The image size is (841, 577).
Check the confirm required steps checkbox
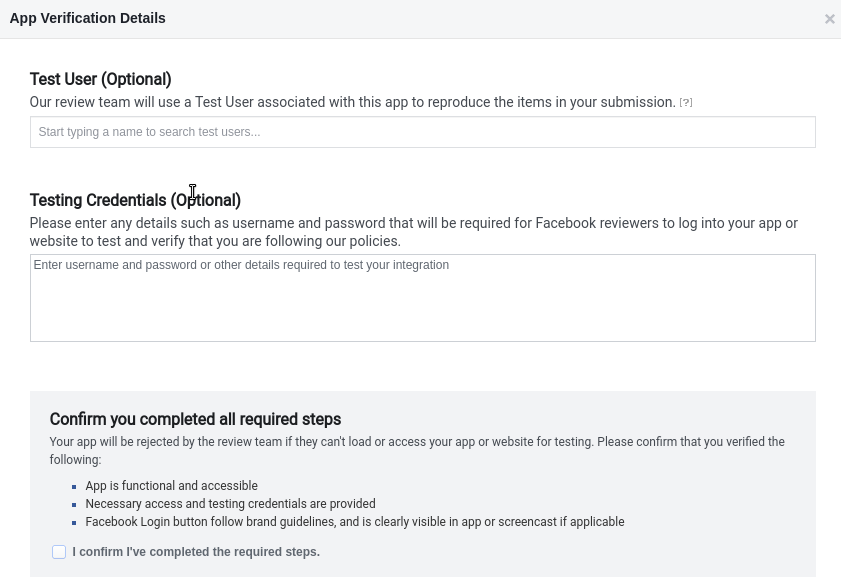[x=59, y=552]
